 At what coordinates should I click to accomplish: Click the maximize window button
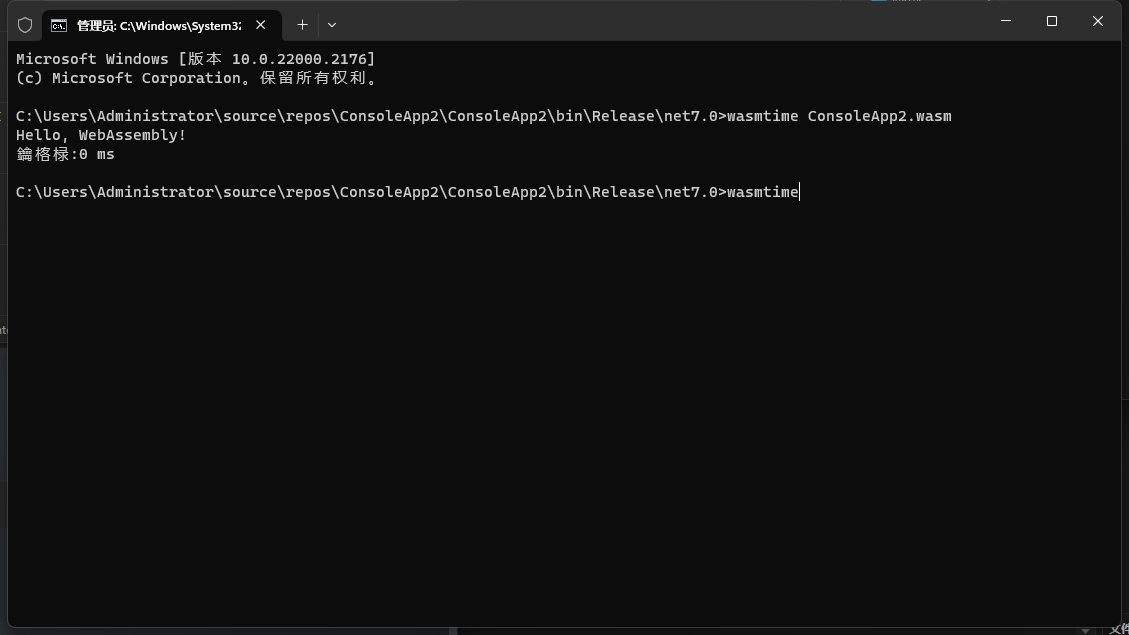point(1051,21)
